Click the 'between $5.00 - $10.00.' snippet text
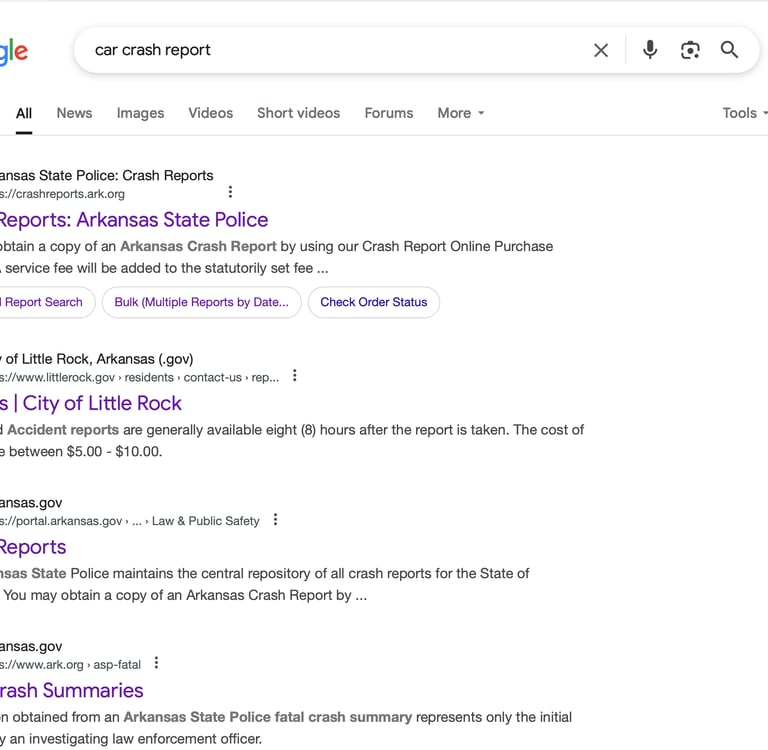This screenshot has height=750, width=768. 85,452
